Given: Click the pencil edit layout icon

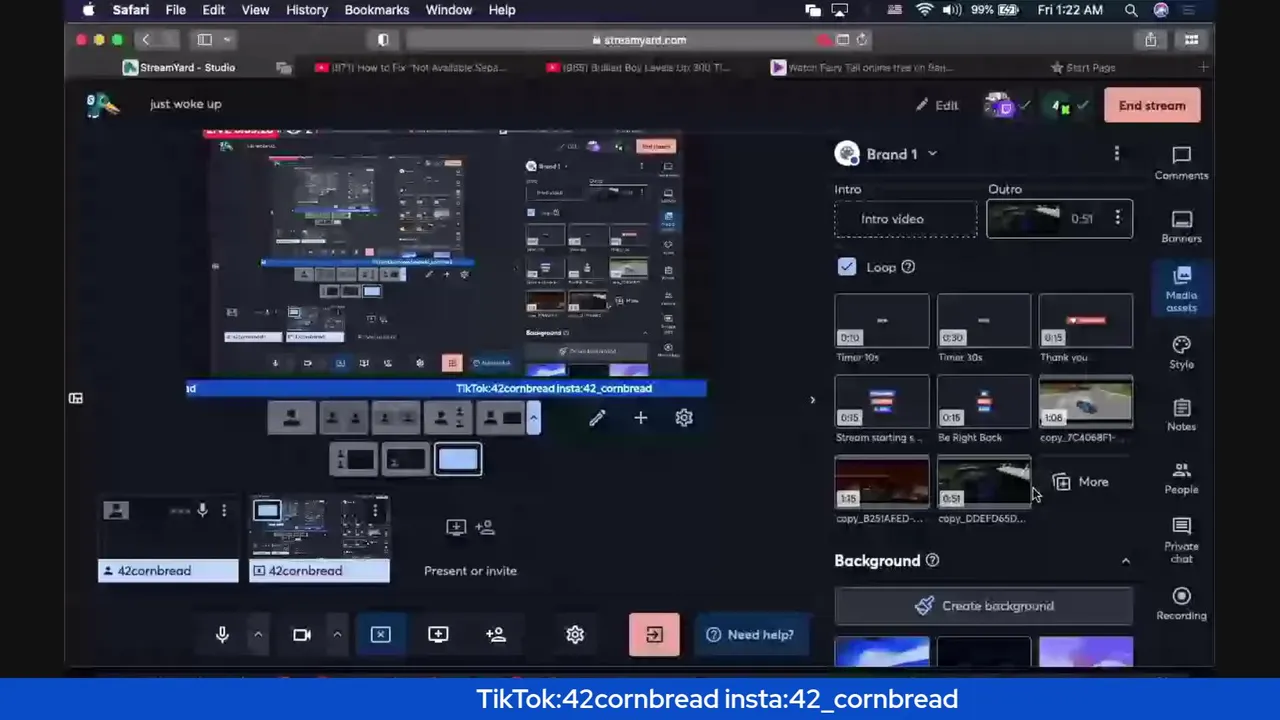Looking at the screenshot, I should point(597,418).
